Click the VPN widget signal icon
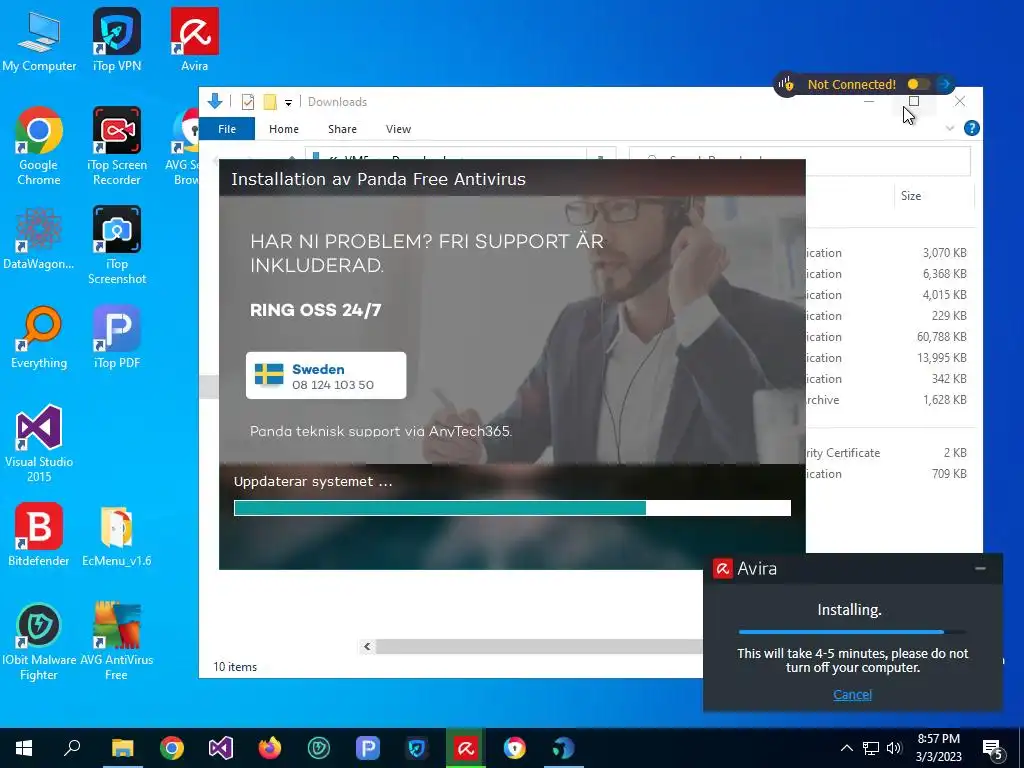 tap(786, 84)
